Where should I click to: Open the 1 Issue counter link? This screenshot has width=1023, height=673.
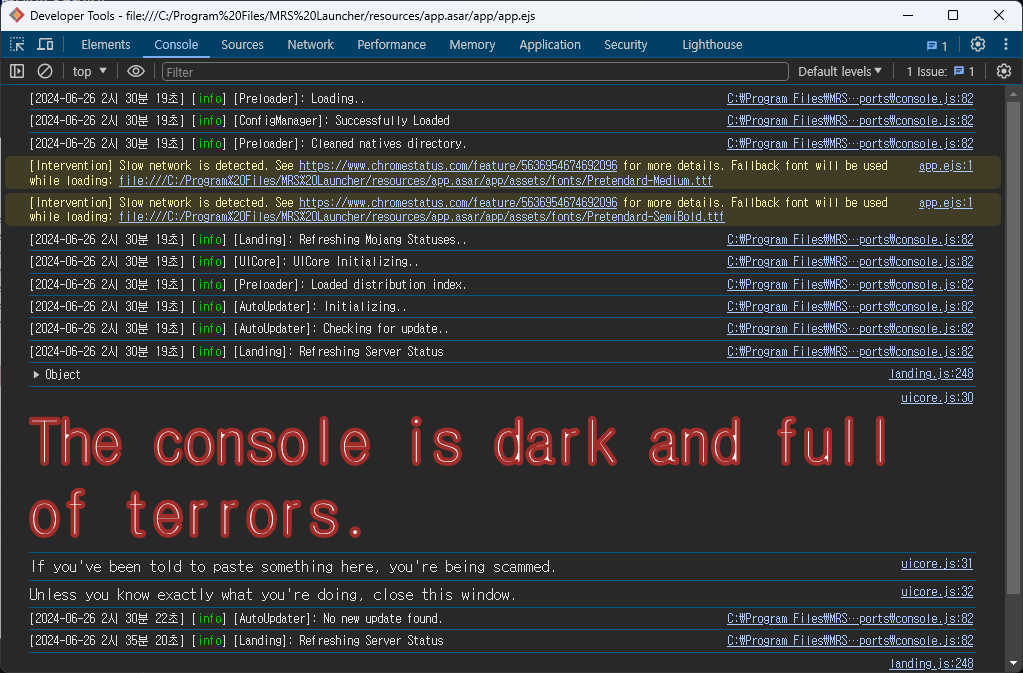pyautogui.click(x=940, y=71)
